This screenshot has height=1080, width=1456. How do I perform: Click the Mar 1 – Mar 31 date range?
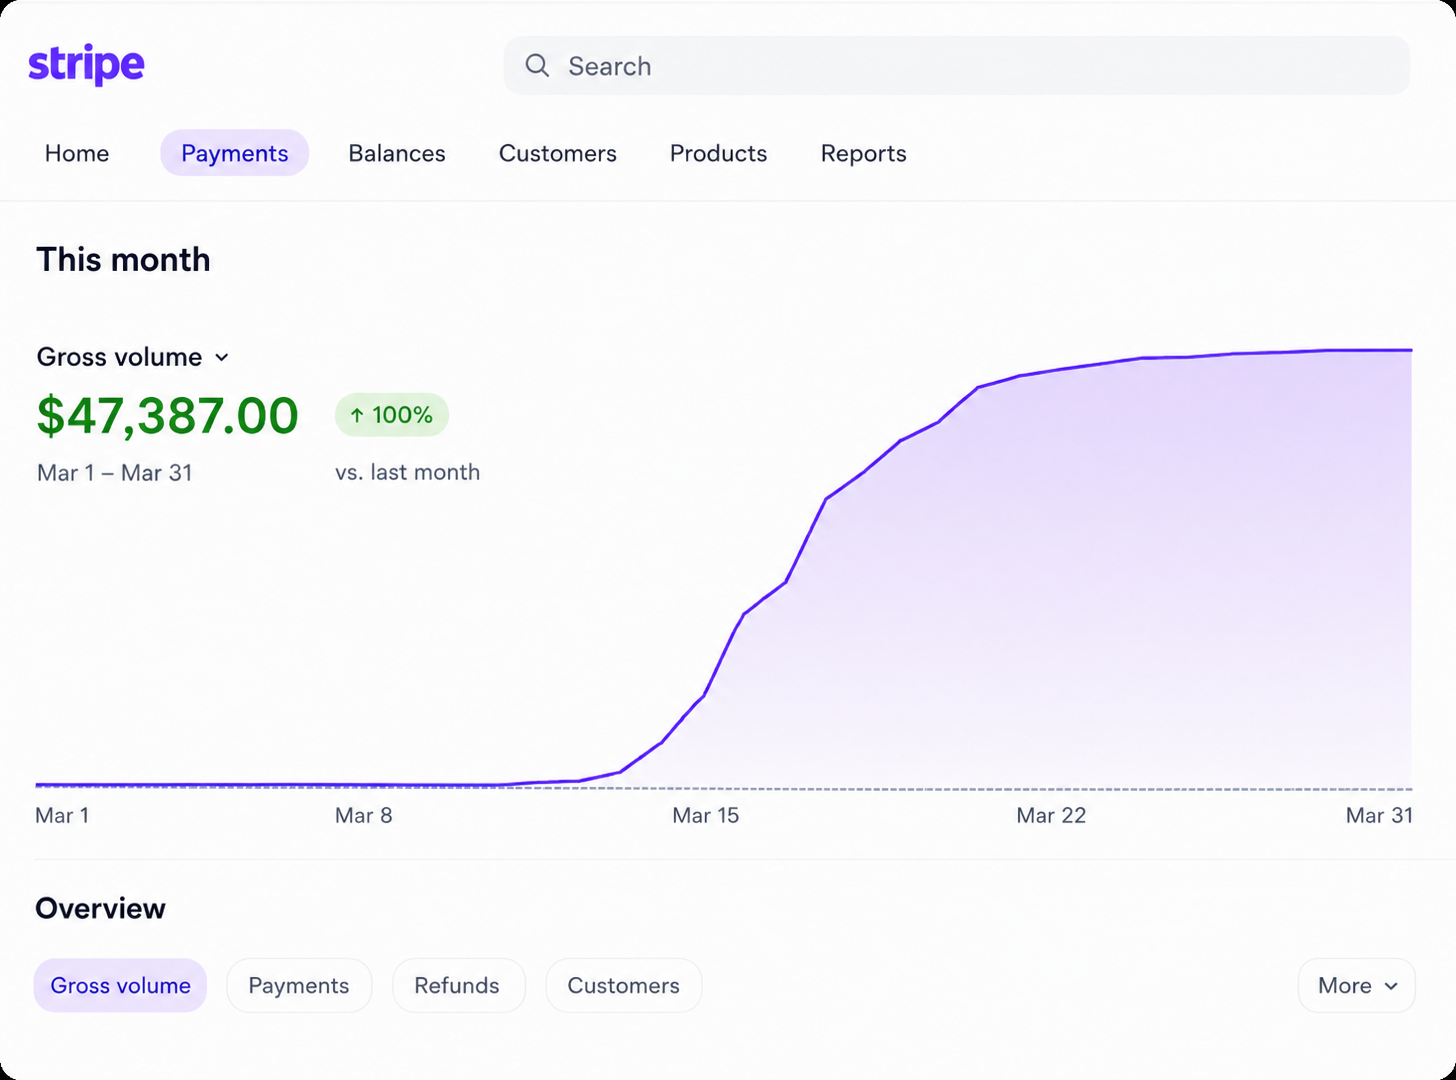115,473
